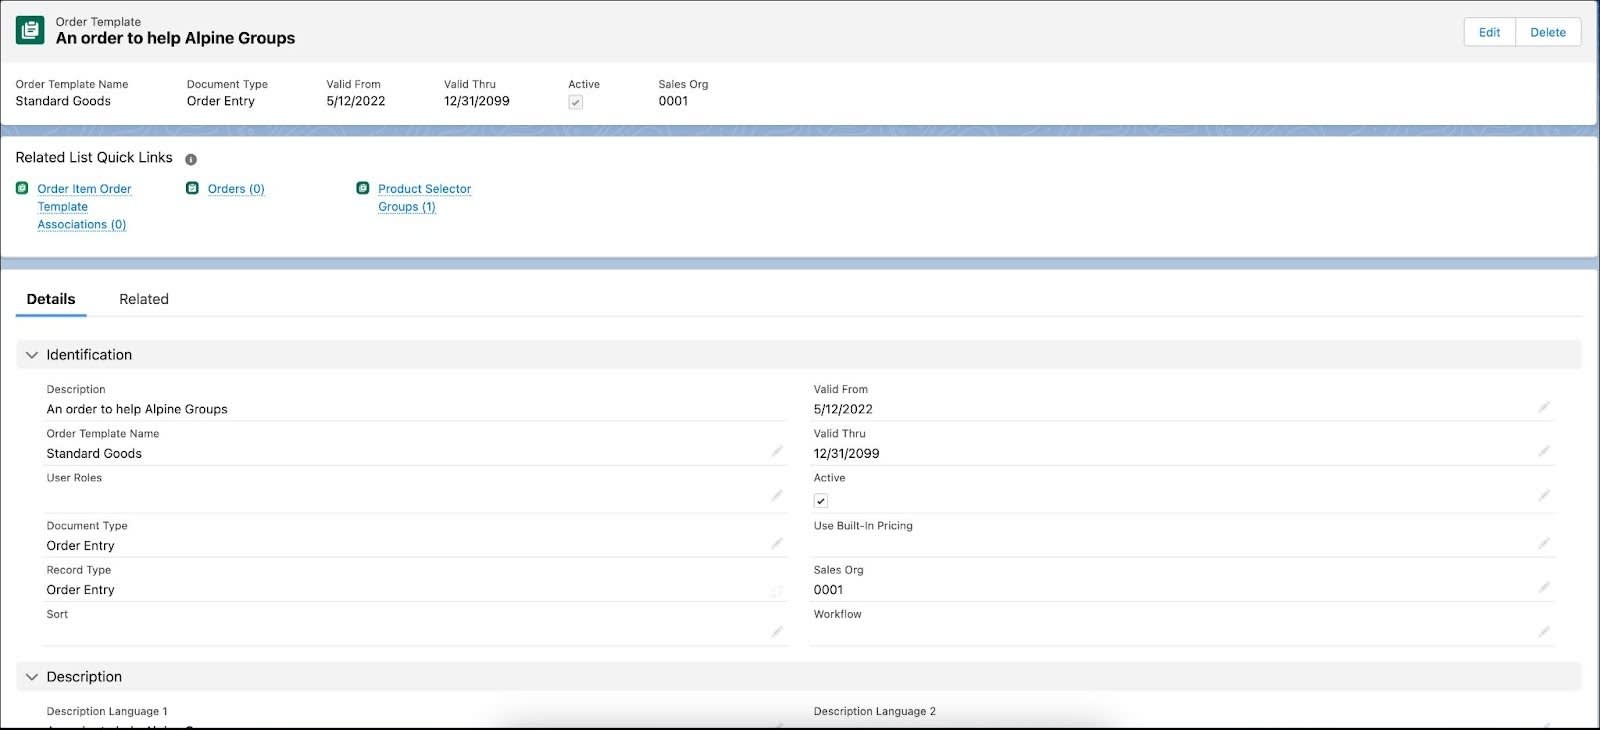Click the Delete button
This screenshot has width=1600, height=730.
click(1548, 32)
